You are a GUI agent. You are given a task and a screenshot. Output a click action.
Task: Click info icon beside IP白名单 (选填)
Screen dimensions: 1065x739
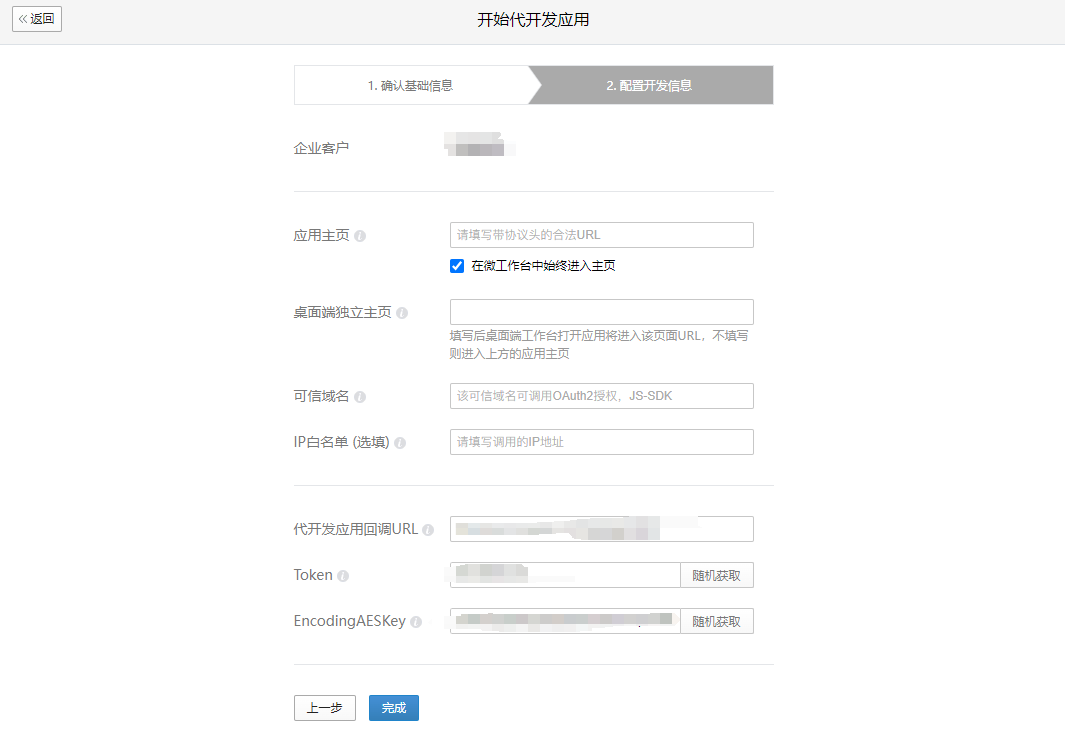(x=400, y=443)
